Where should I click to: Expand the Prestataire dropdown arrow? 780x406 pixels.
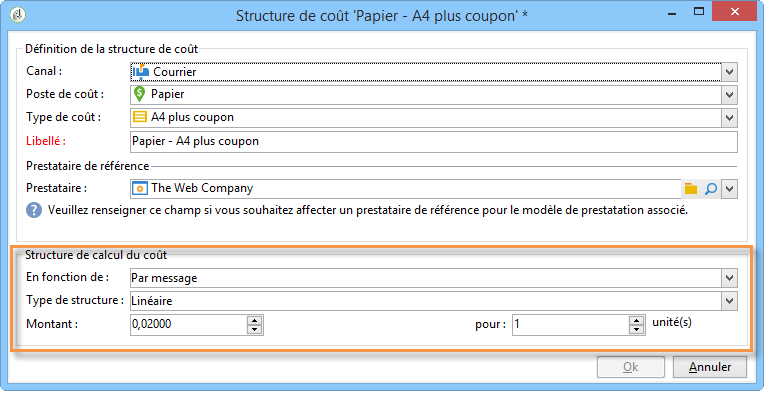(729, 189)
